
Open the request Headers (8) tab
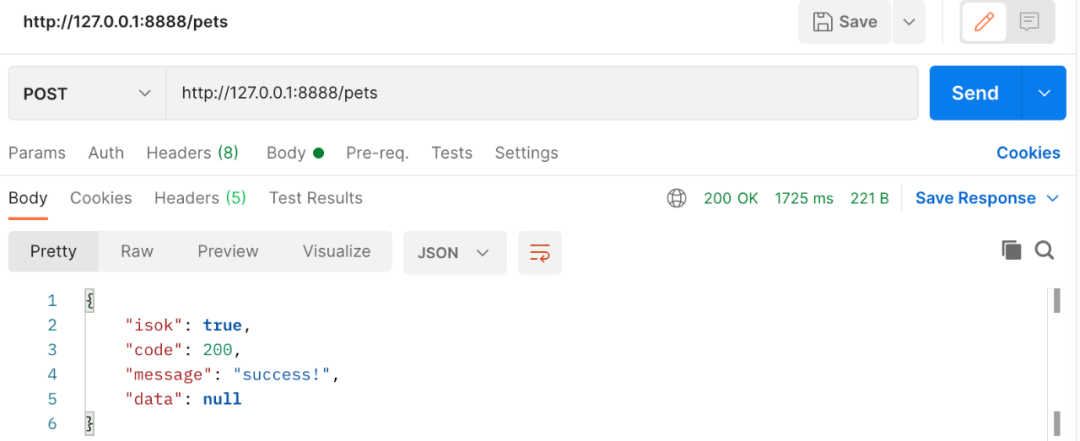tap(192, 153)
